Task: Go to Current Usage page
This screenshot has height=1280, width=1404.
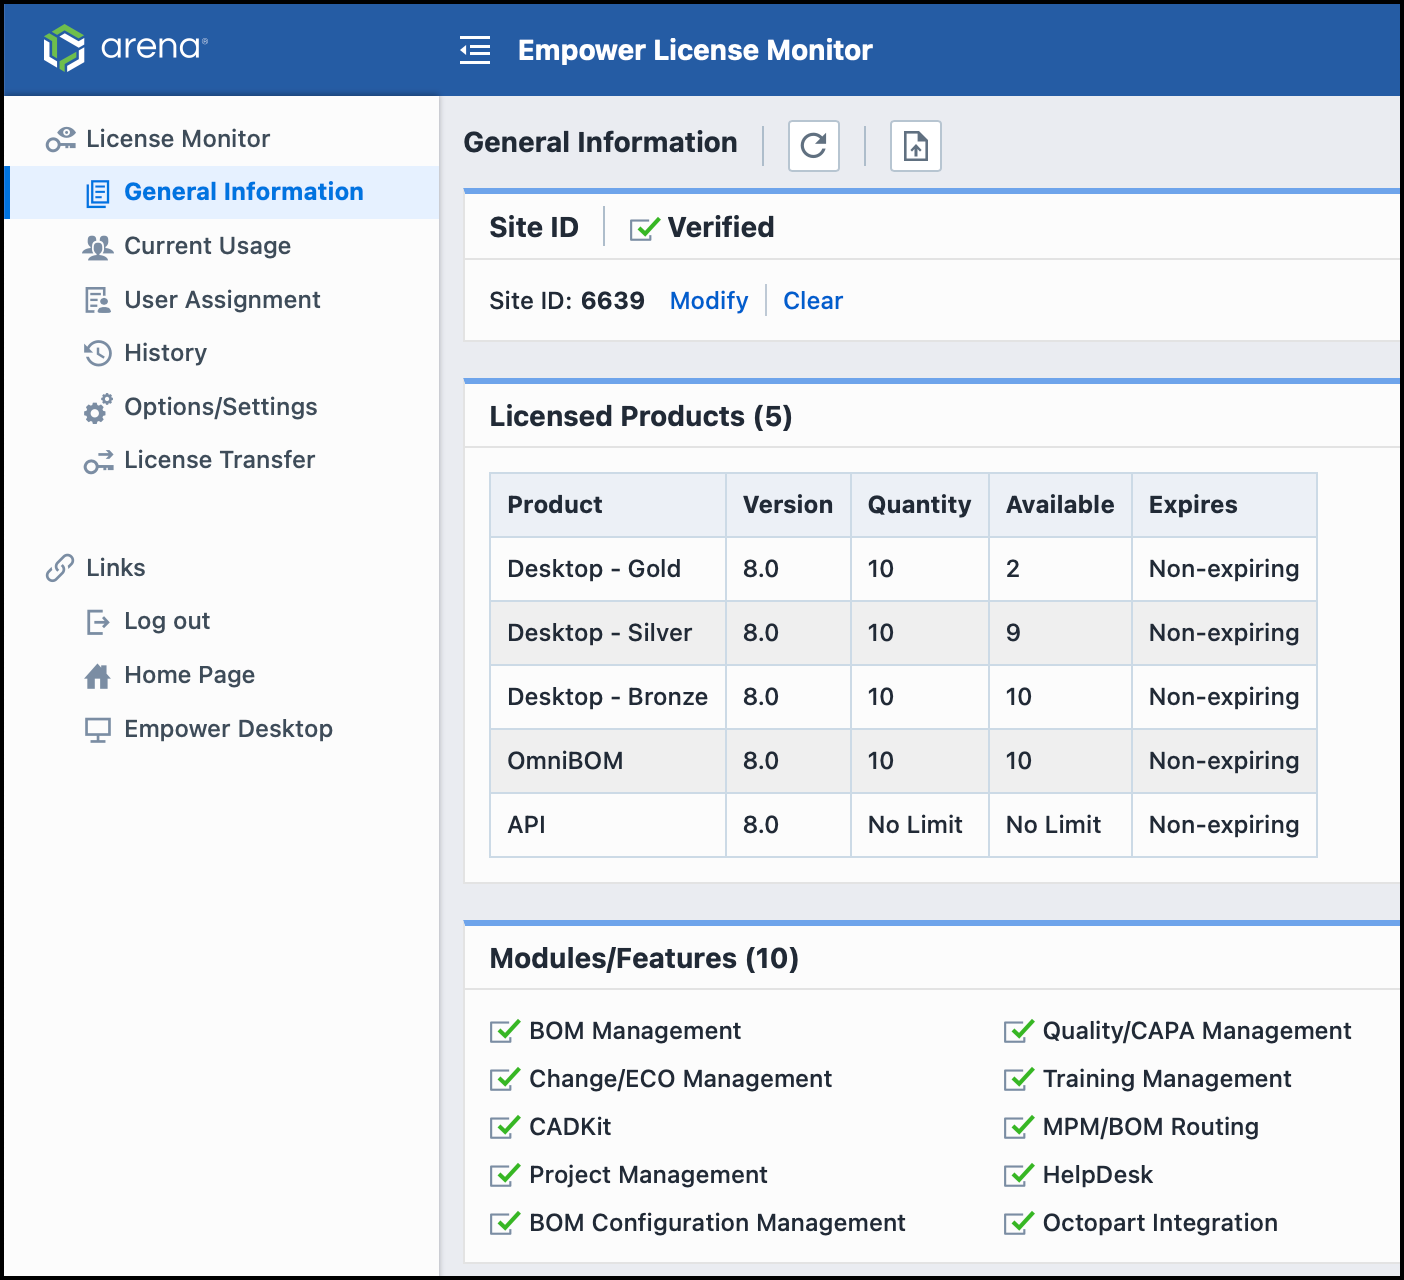Action: (x=207, y=246)
